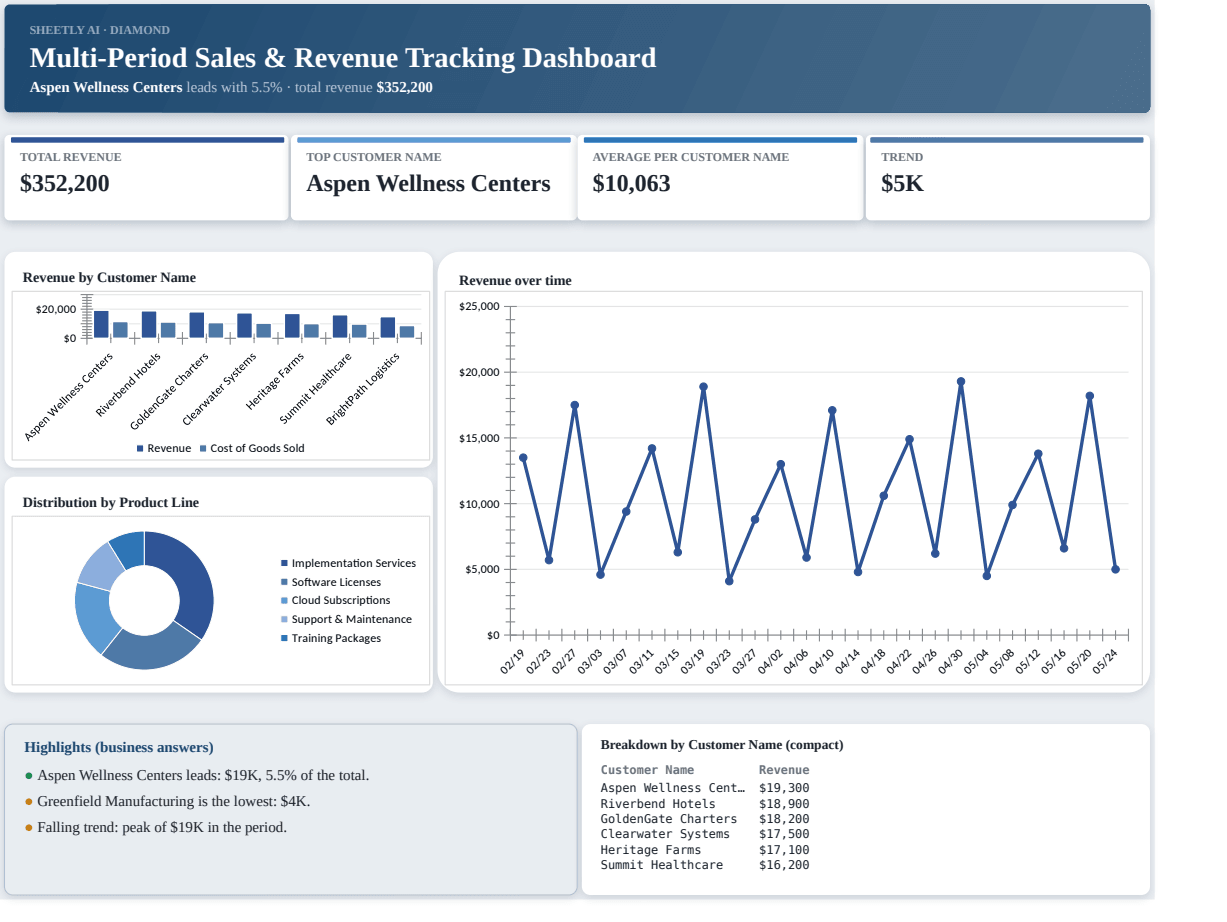Screen dimensions: 1227x922
Task: Select the GoldenGate Charters table row
Action: pos(705,819)
